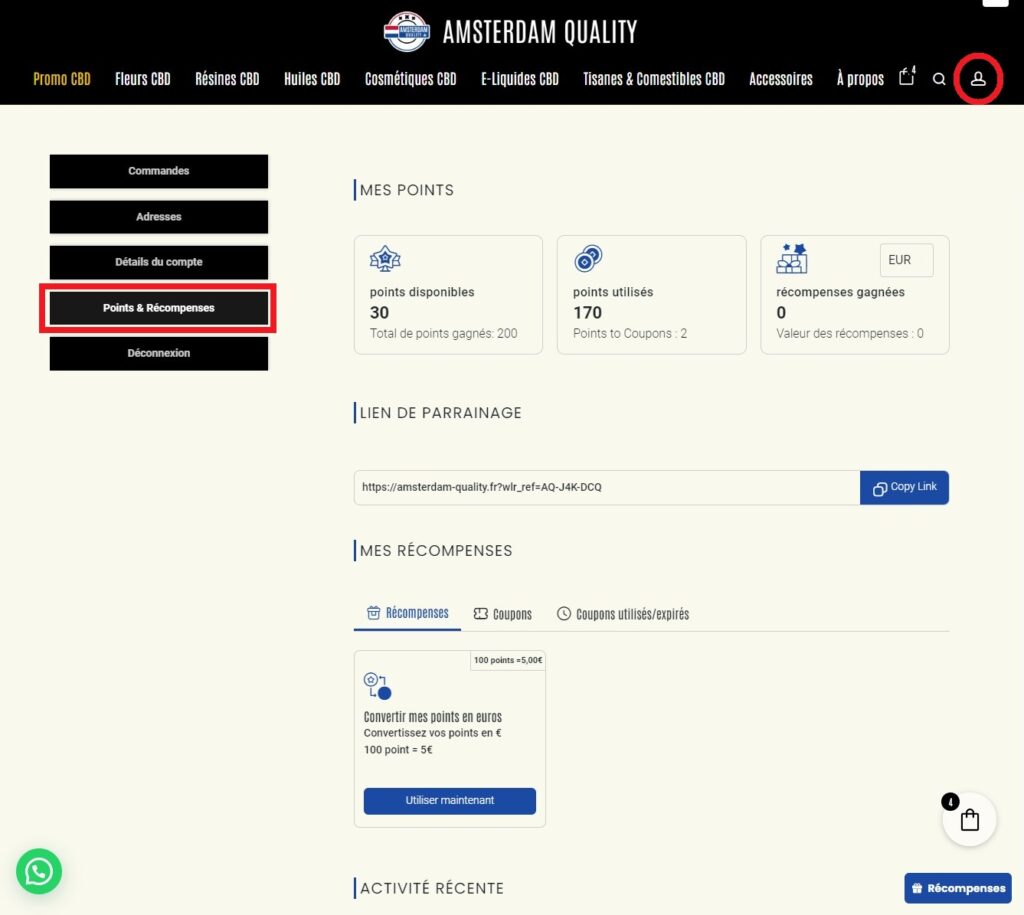Image resolution: width=1024 pixels, height=915 pixels.
Task: Click the referral link text field
Action: click(606, 487)
